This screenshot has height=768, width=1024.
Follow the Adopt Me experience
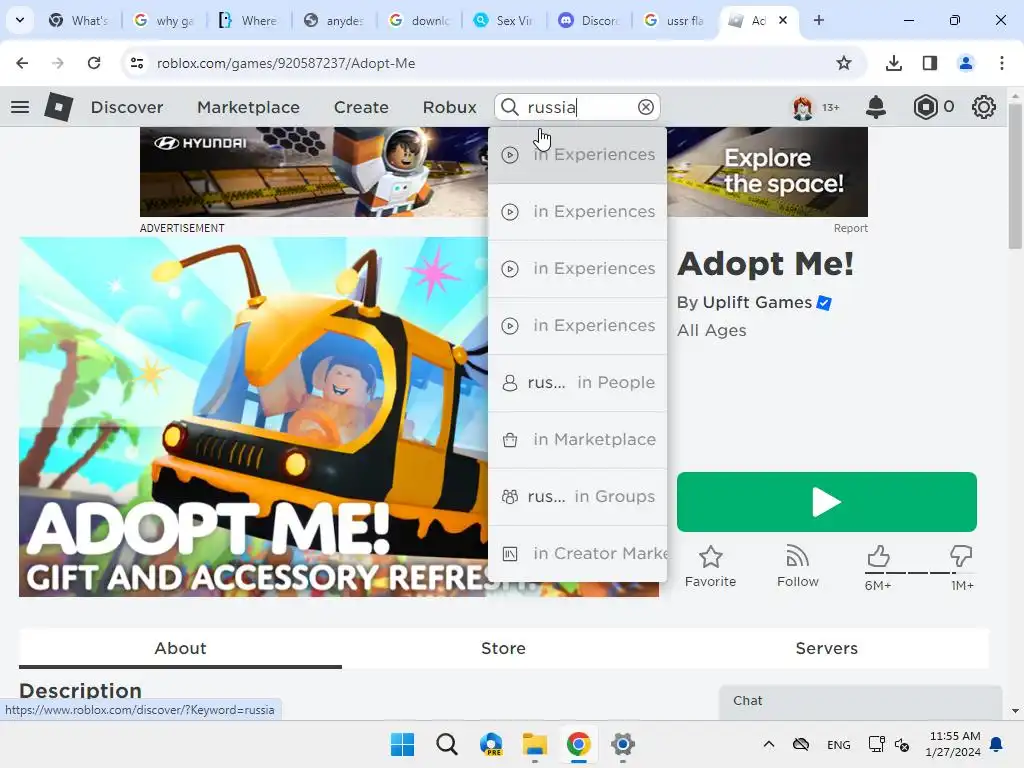[x=797, y=566]
